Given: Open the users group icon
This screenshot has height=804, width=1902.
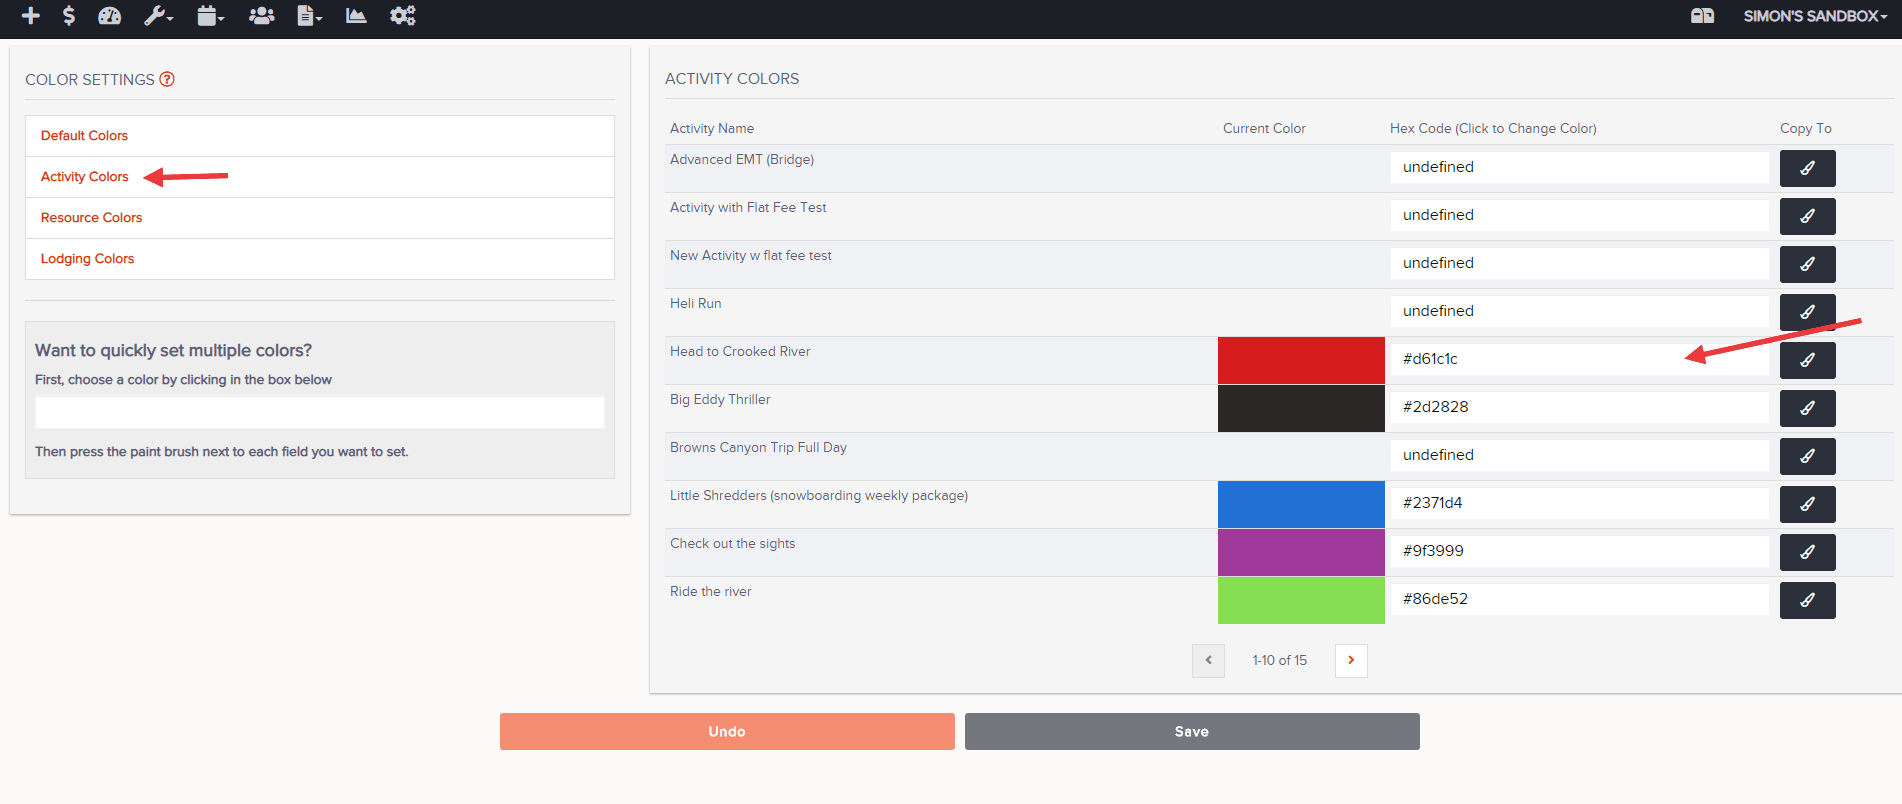Looking at the screenshot, I should (x=261, y=15).
